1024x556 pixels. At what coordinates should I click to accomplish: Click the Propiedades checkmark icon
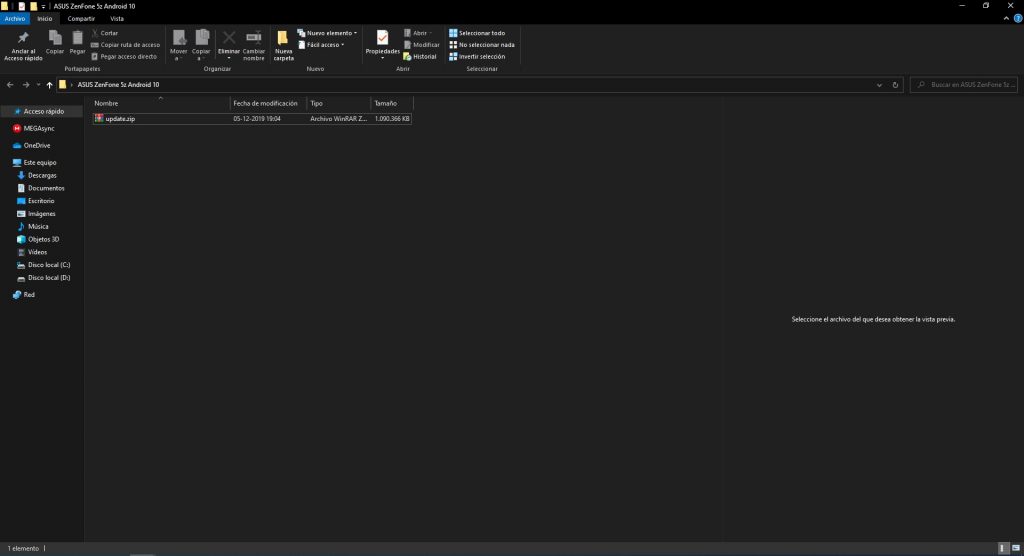tap(382, 38)
